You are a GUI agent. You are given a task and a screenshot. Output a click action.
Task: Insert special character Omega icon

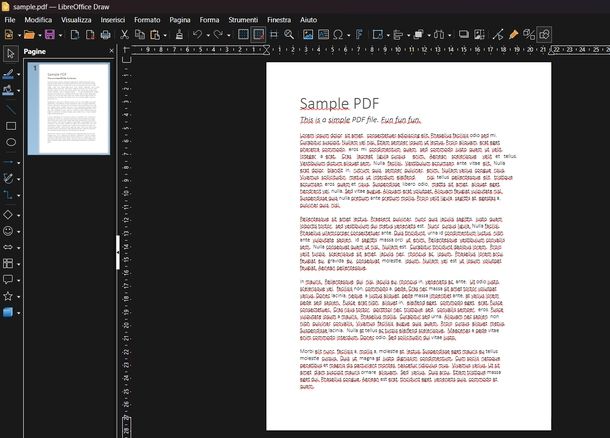click(338, 35)
